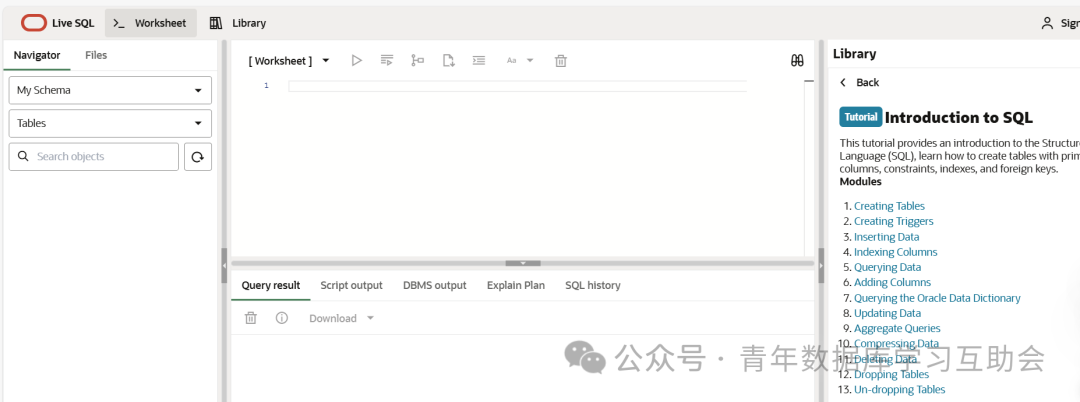Image resolution: width=1080 pixels, height=402 pixels.
Task: Switch to the Files tab
Action: tap(96, 55)
